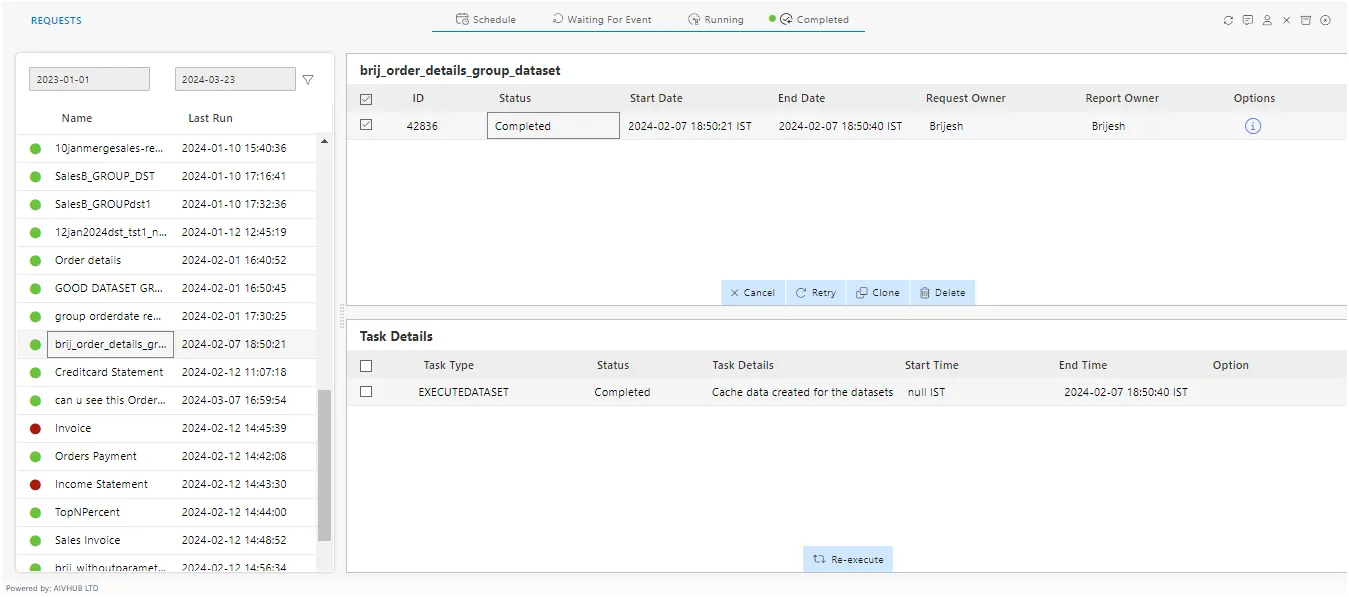The height and width of the screenshot is (597, 1349).
Task: Click the ID column header
Action: click(418, 98)
